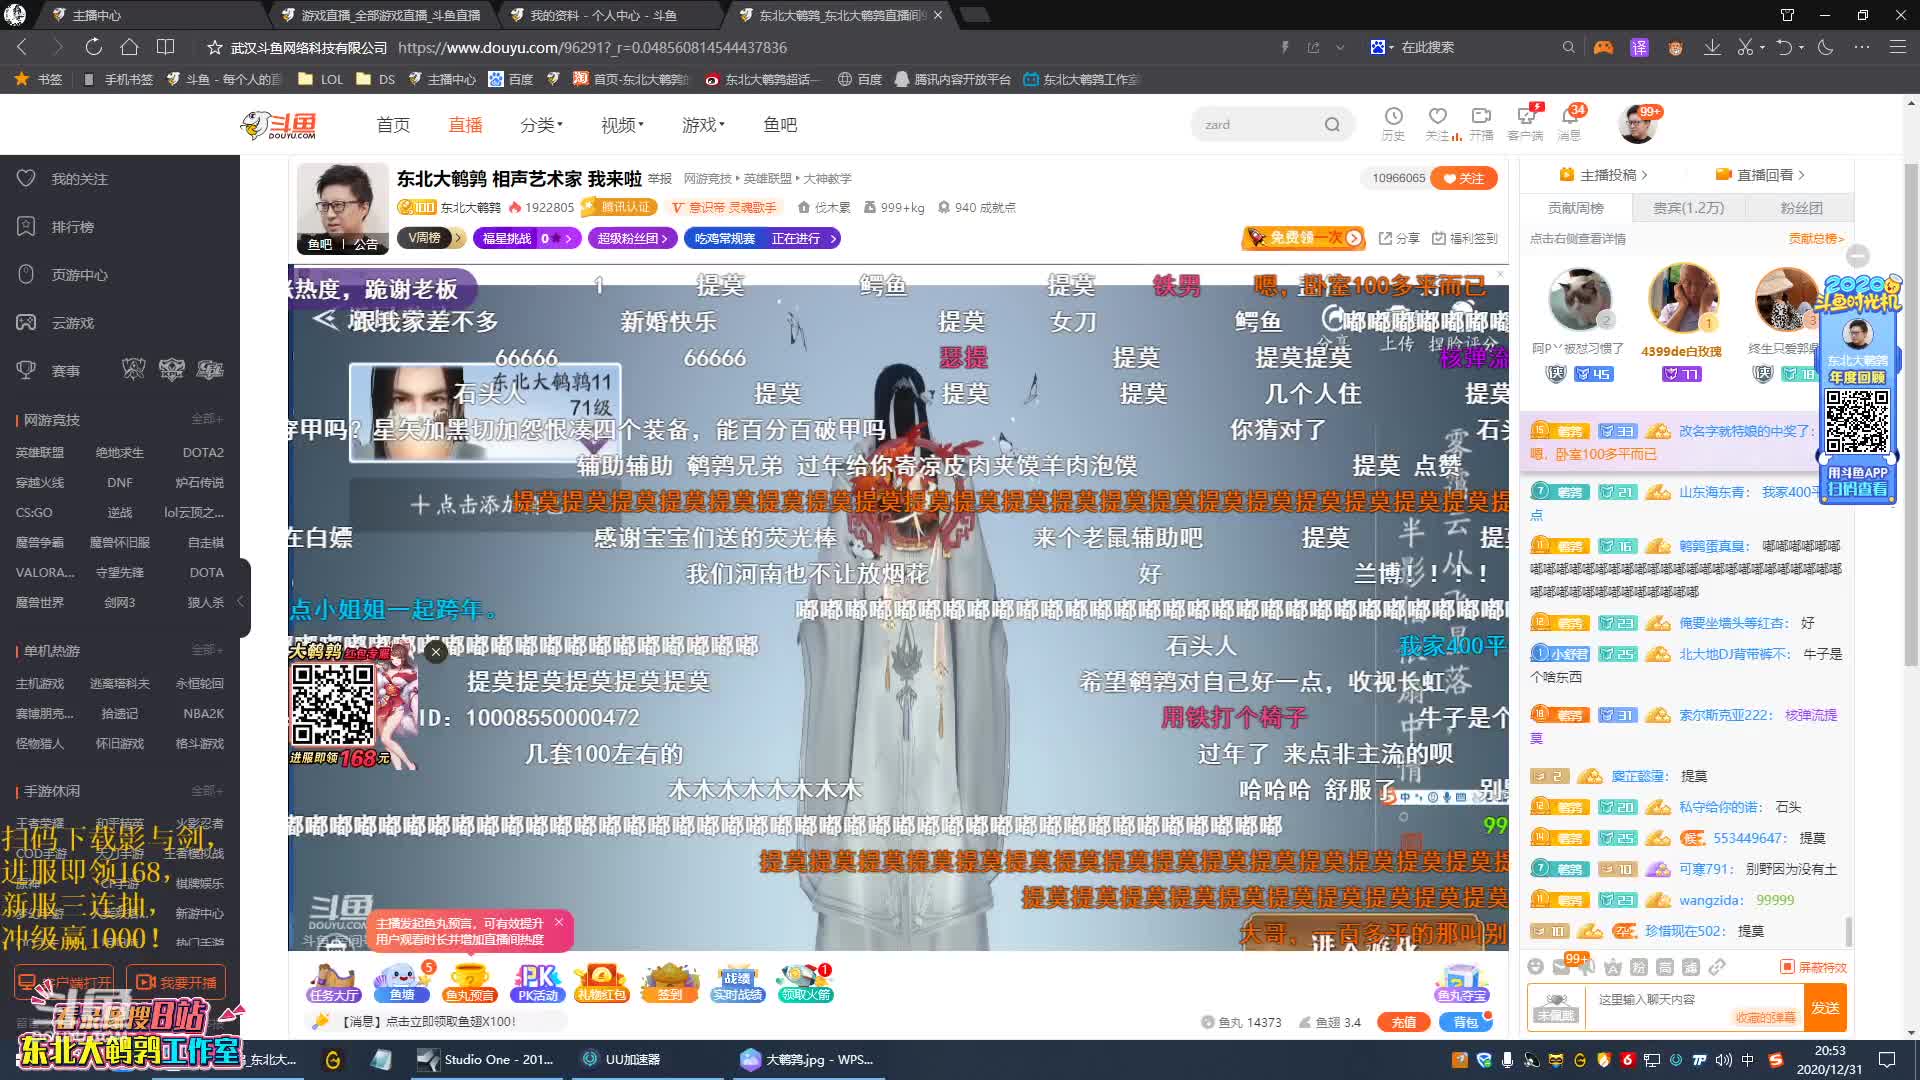
Task: Open the PK活动 icon
Action: 537,981
